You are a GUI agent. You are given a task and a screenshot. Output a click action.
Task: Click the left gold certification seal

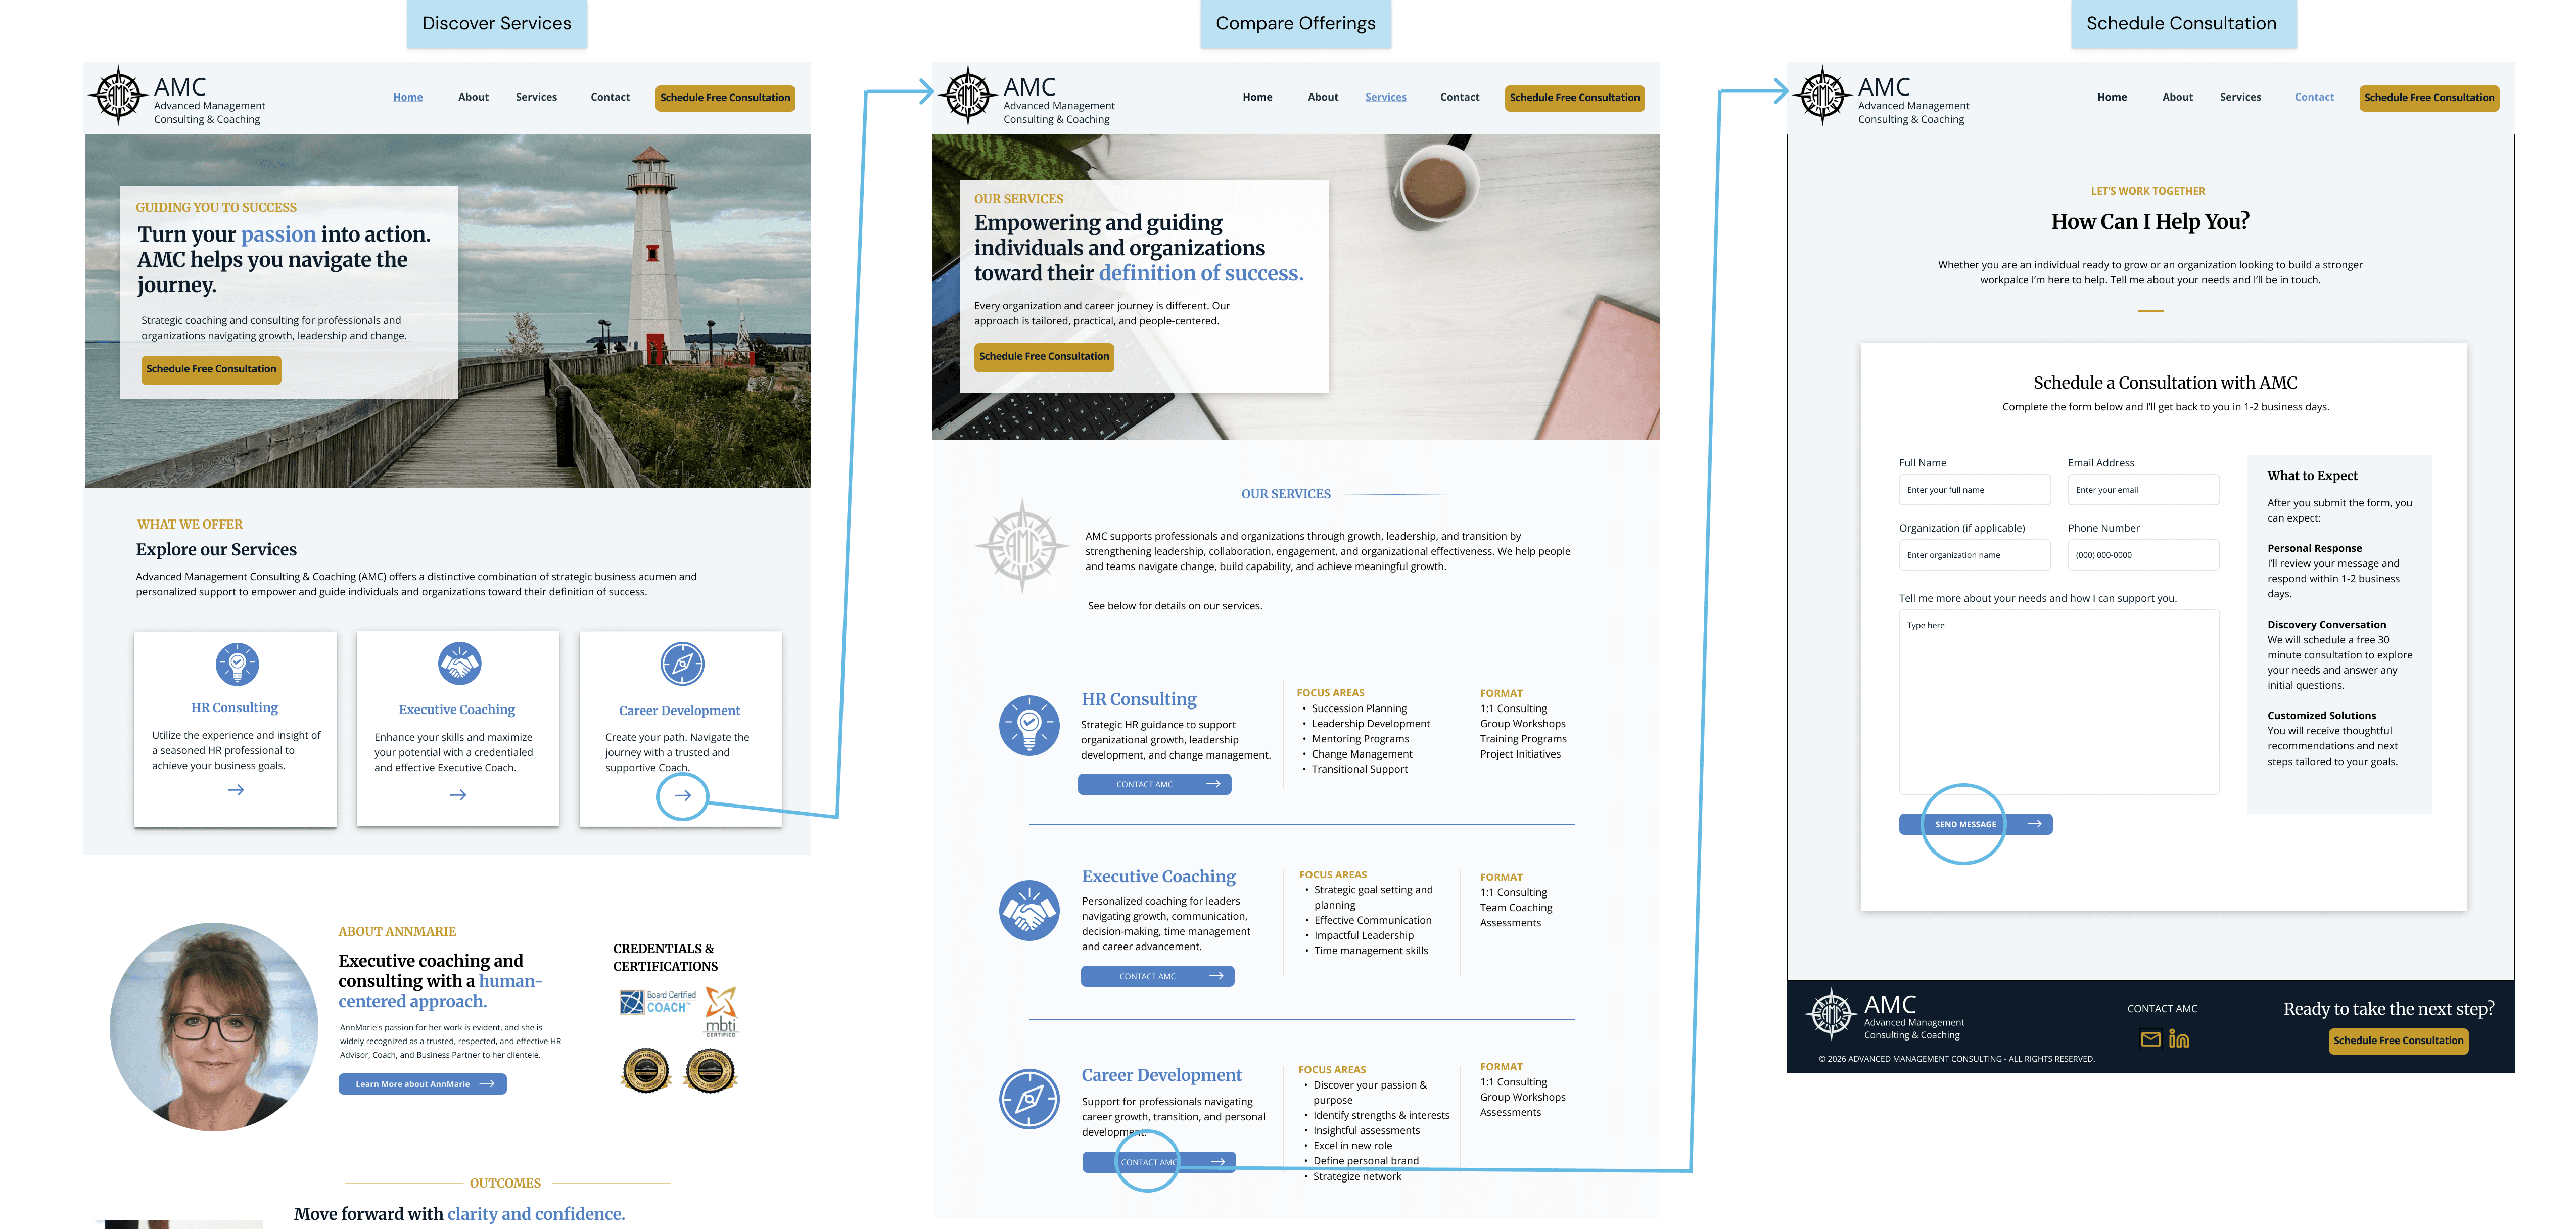pyautogui.click(x=646, y=1071)
